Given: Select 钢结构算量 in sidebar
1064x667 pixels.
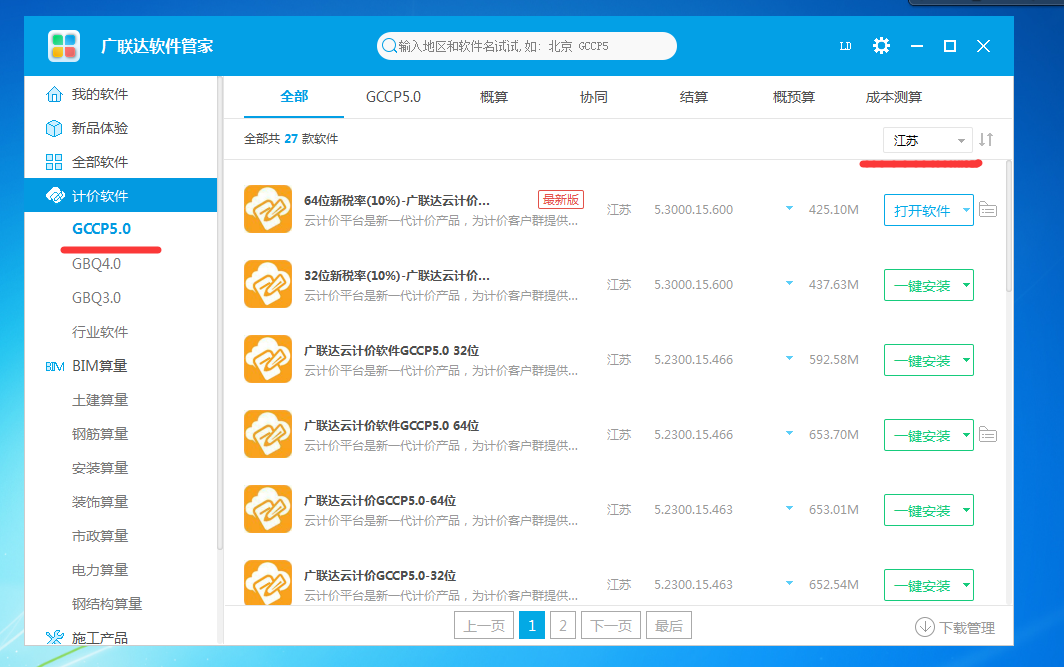Looking at the screenshot, I should [x=107, y=604].
